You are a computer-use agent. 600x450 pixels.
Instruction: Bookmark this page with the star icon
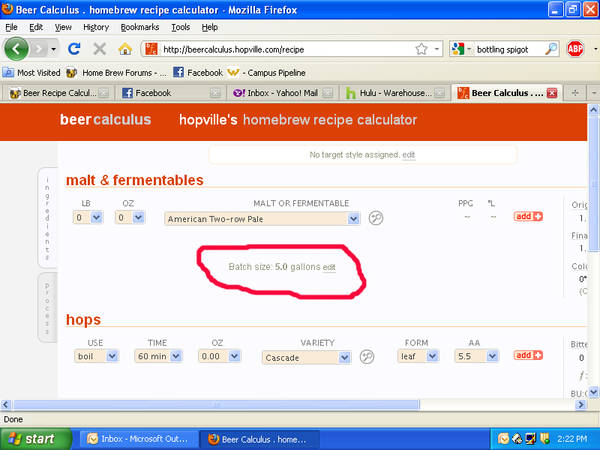coord(421,49)
